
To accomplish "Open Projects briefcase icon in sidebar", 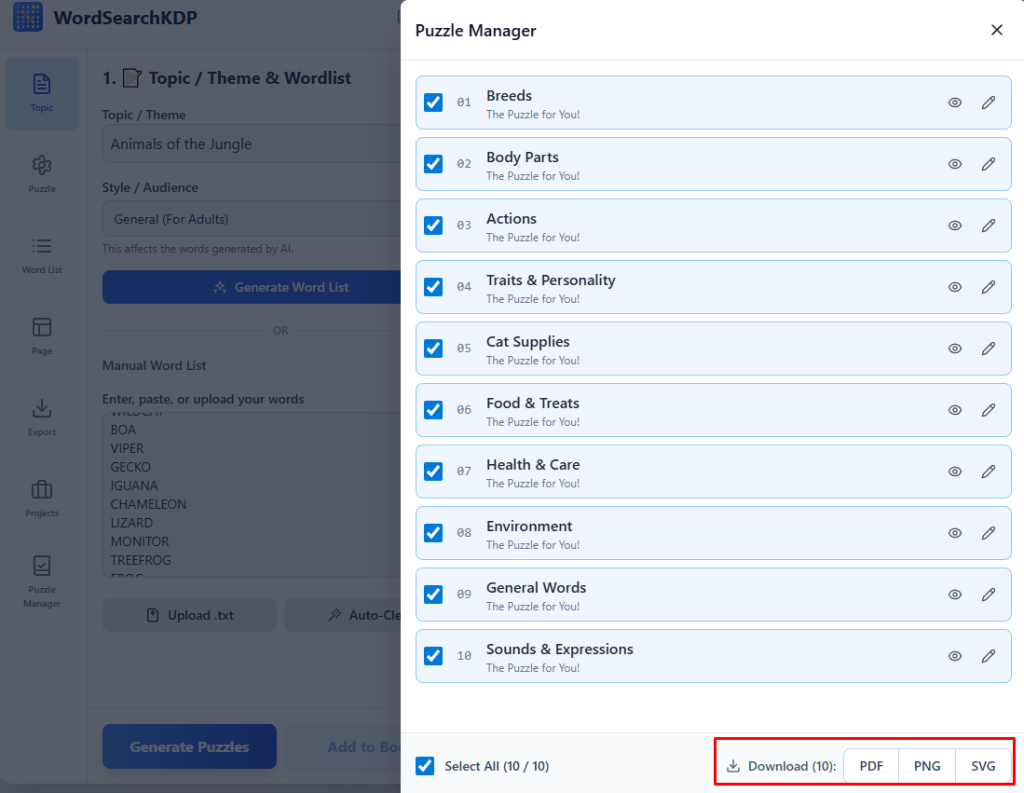I will (42, 497).
